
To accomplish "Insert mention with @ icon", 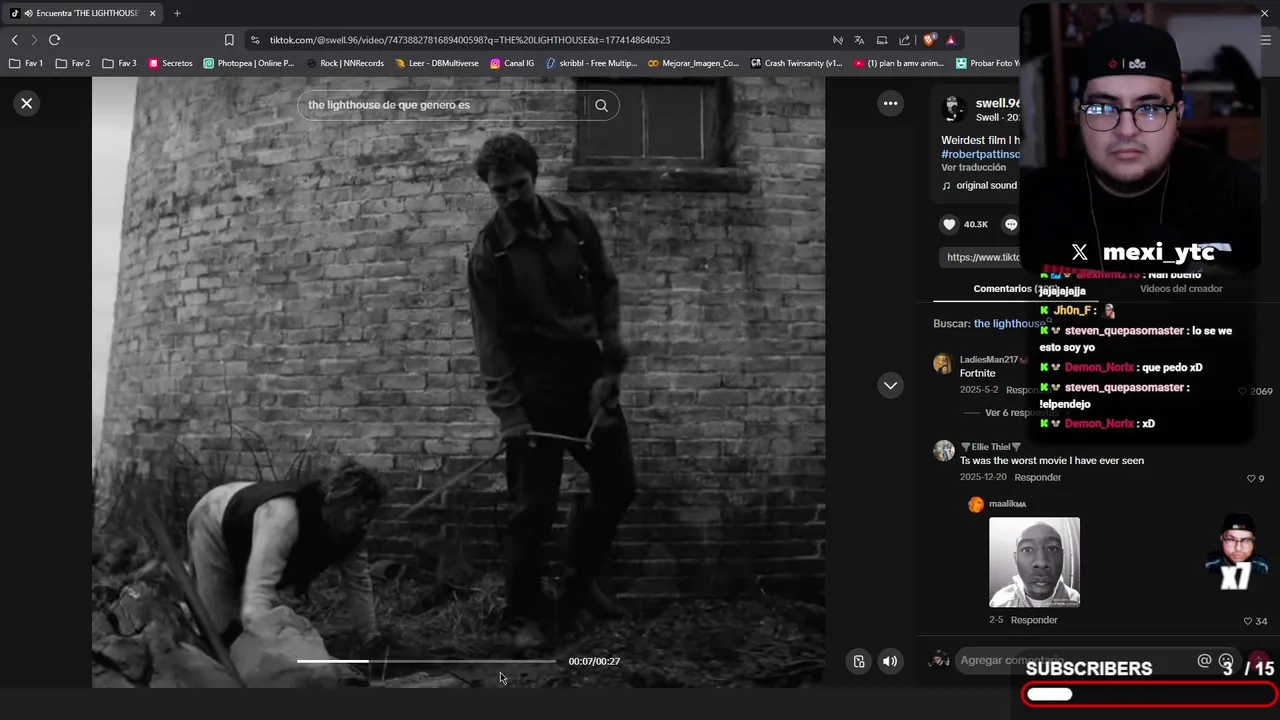I will (x=1204, y=661).
